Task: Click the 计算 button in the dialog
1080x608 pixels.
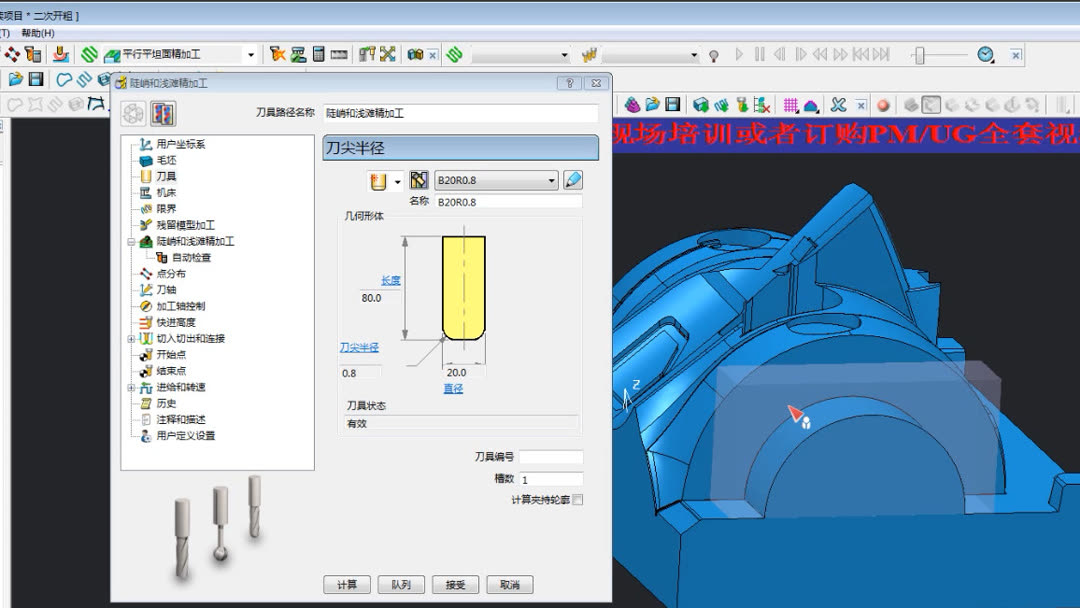Action: (x=347, y=585)
